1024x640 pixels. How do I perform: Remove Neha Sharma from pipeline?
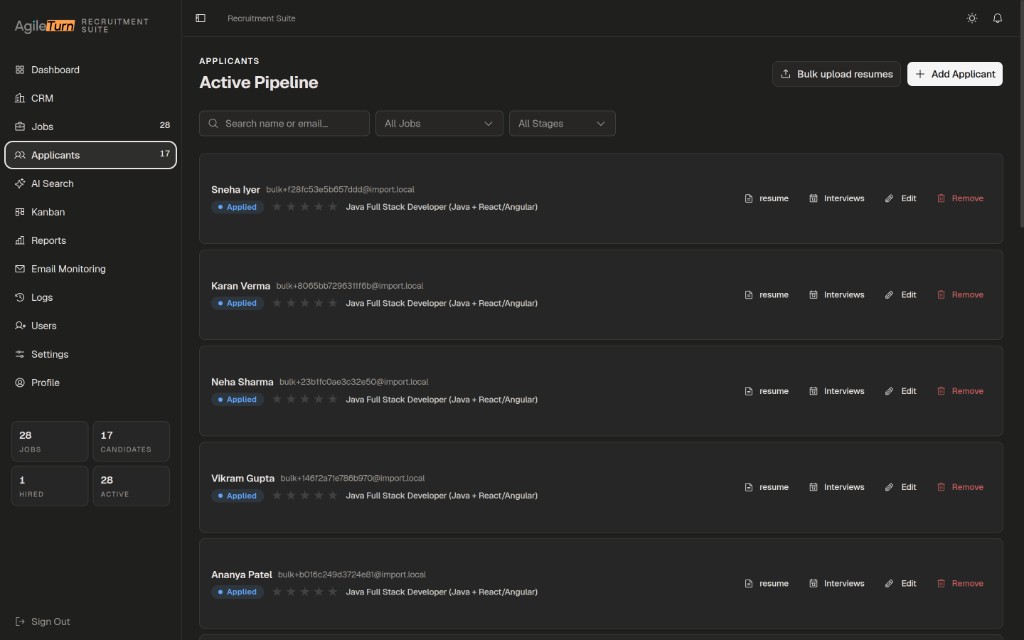click(x=960, y=391)
